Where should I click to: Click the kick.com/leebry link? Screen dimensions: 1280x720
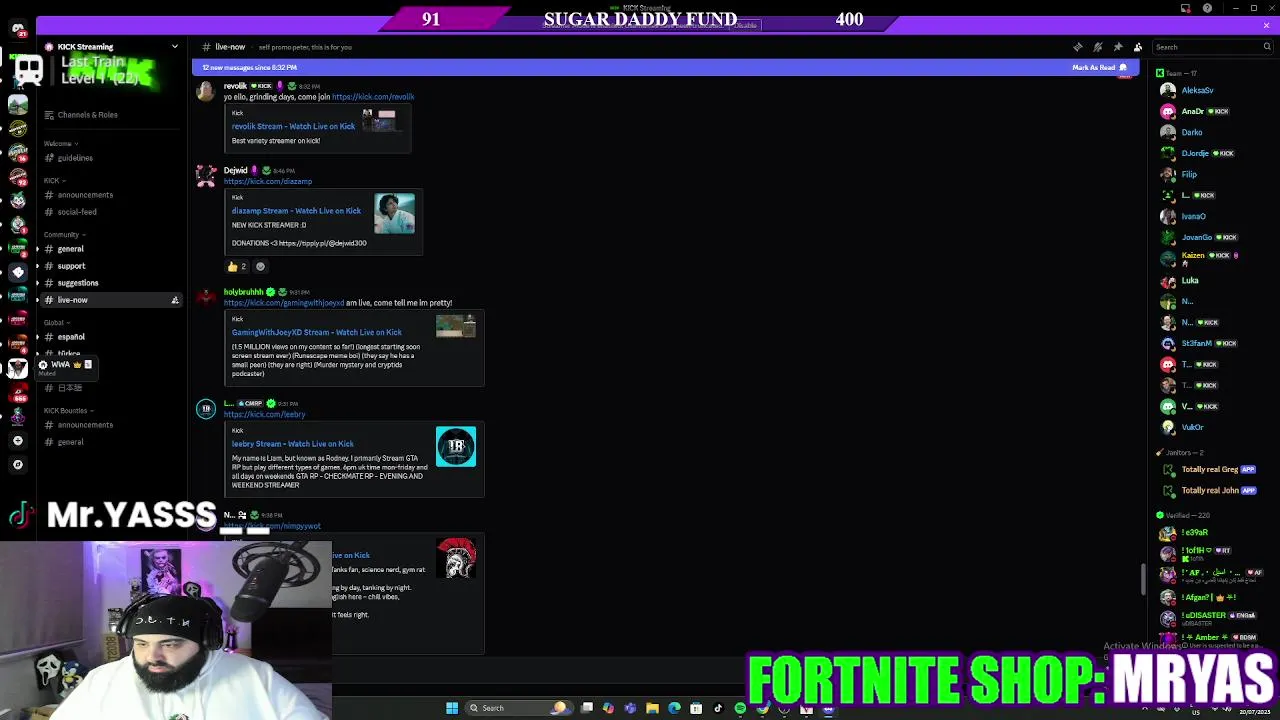click(x=265, y=414)
